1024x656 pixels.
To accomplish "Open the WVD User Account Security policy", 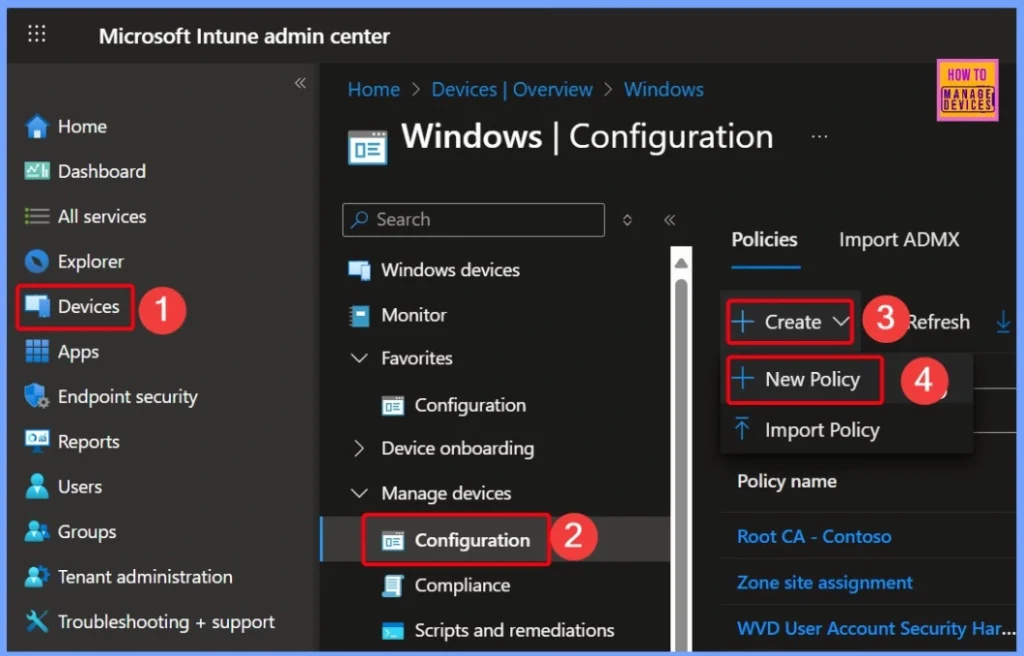I will [x=876, y=629].
